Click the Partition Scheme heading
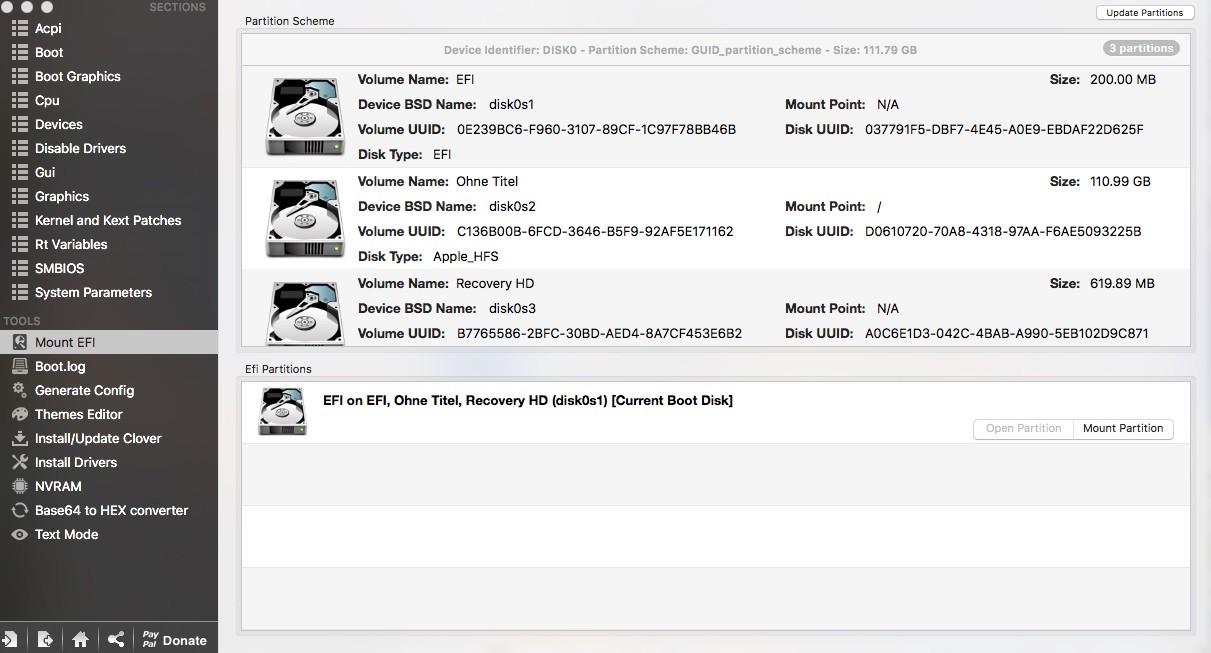Image resolution: width=1211 pixels, height=653 pixels. [290, 21]
